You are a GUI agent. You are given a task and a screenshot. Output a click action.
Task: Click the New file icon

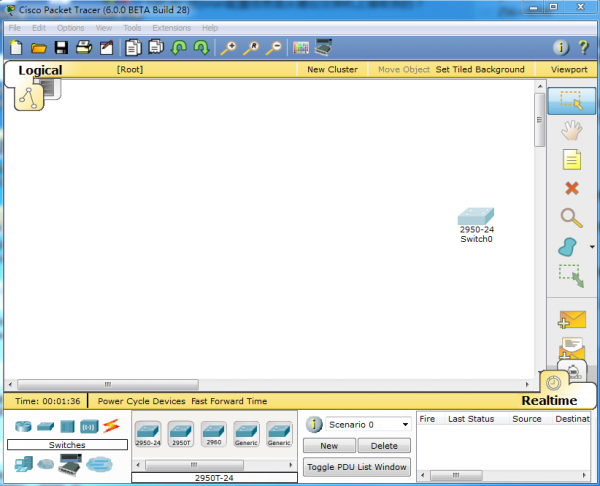coord(16,48)
